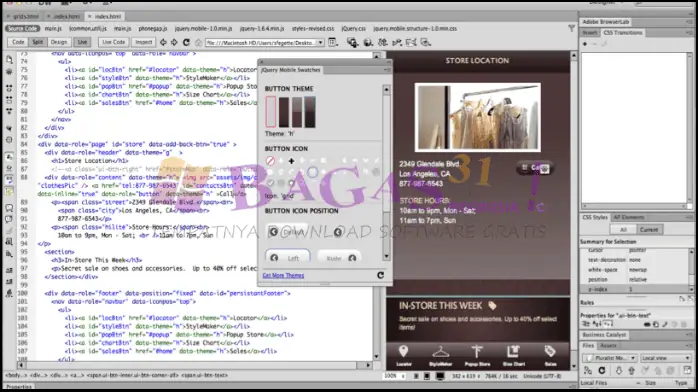
Task: Choose the black plus button icon
Action: (291, 161)
